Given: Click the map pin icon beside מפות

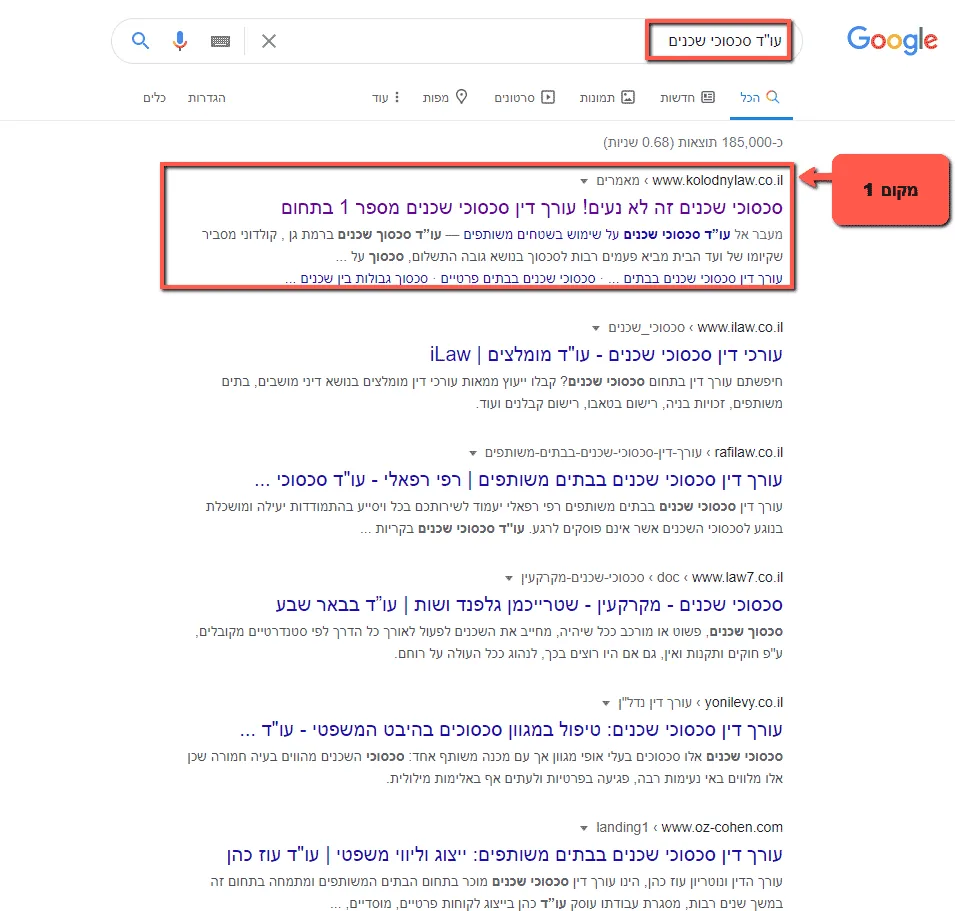Looking at the screenshot, I should pos(462,96).
